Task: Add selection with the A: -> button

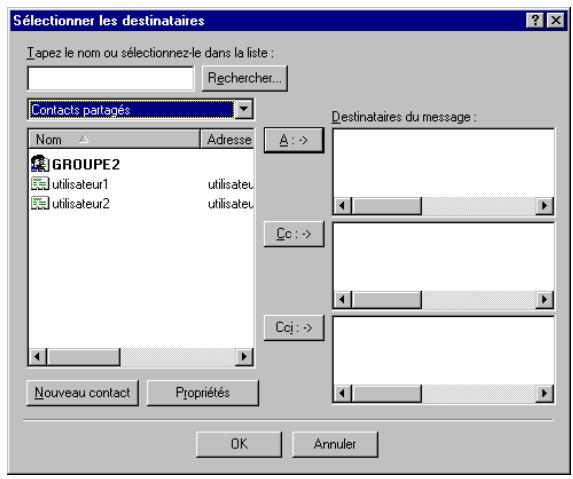Action: coord(294,140)
